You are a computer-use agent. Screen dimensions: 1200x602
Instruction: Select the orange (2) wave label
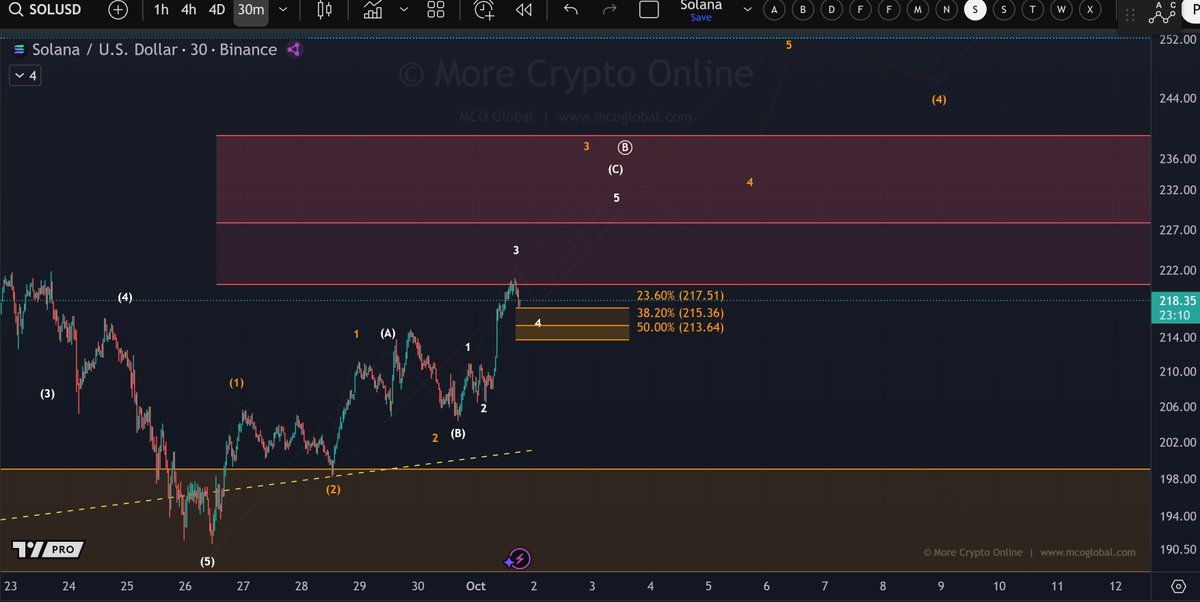(x=333, y=489)
